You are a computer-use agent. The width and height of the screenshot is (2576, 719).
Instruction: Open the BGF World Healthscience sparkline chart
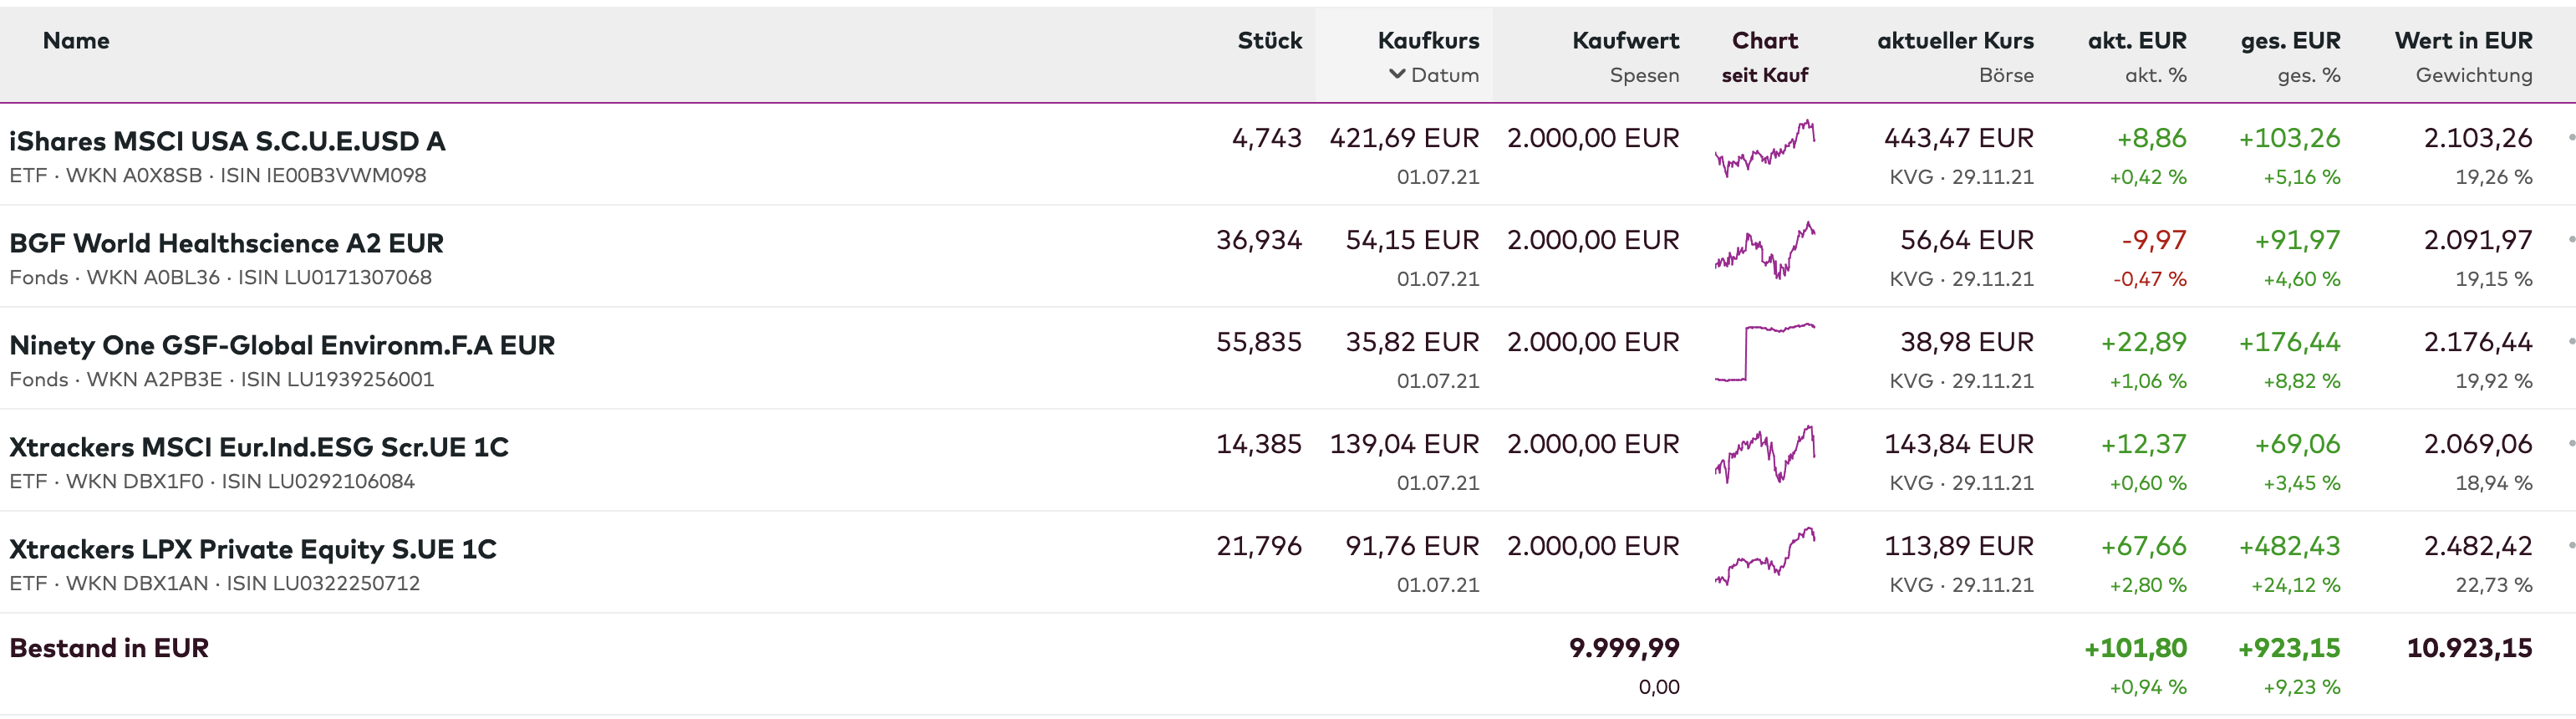coord(1765,252)
